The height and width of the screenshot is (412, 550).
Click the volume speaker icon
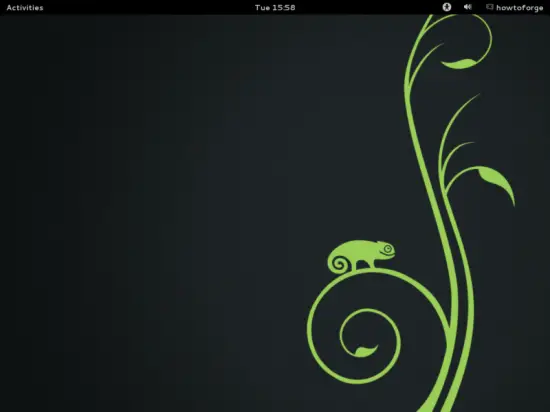(x=468, y=7)
